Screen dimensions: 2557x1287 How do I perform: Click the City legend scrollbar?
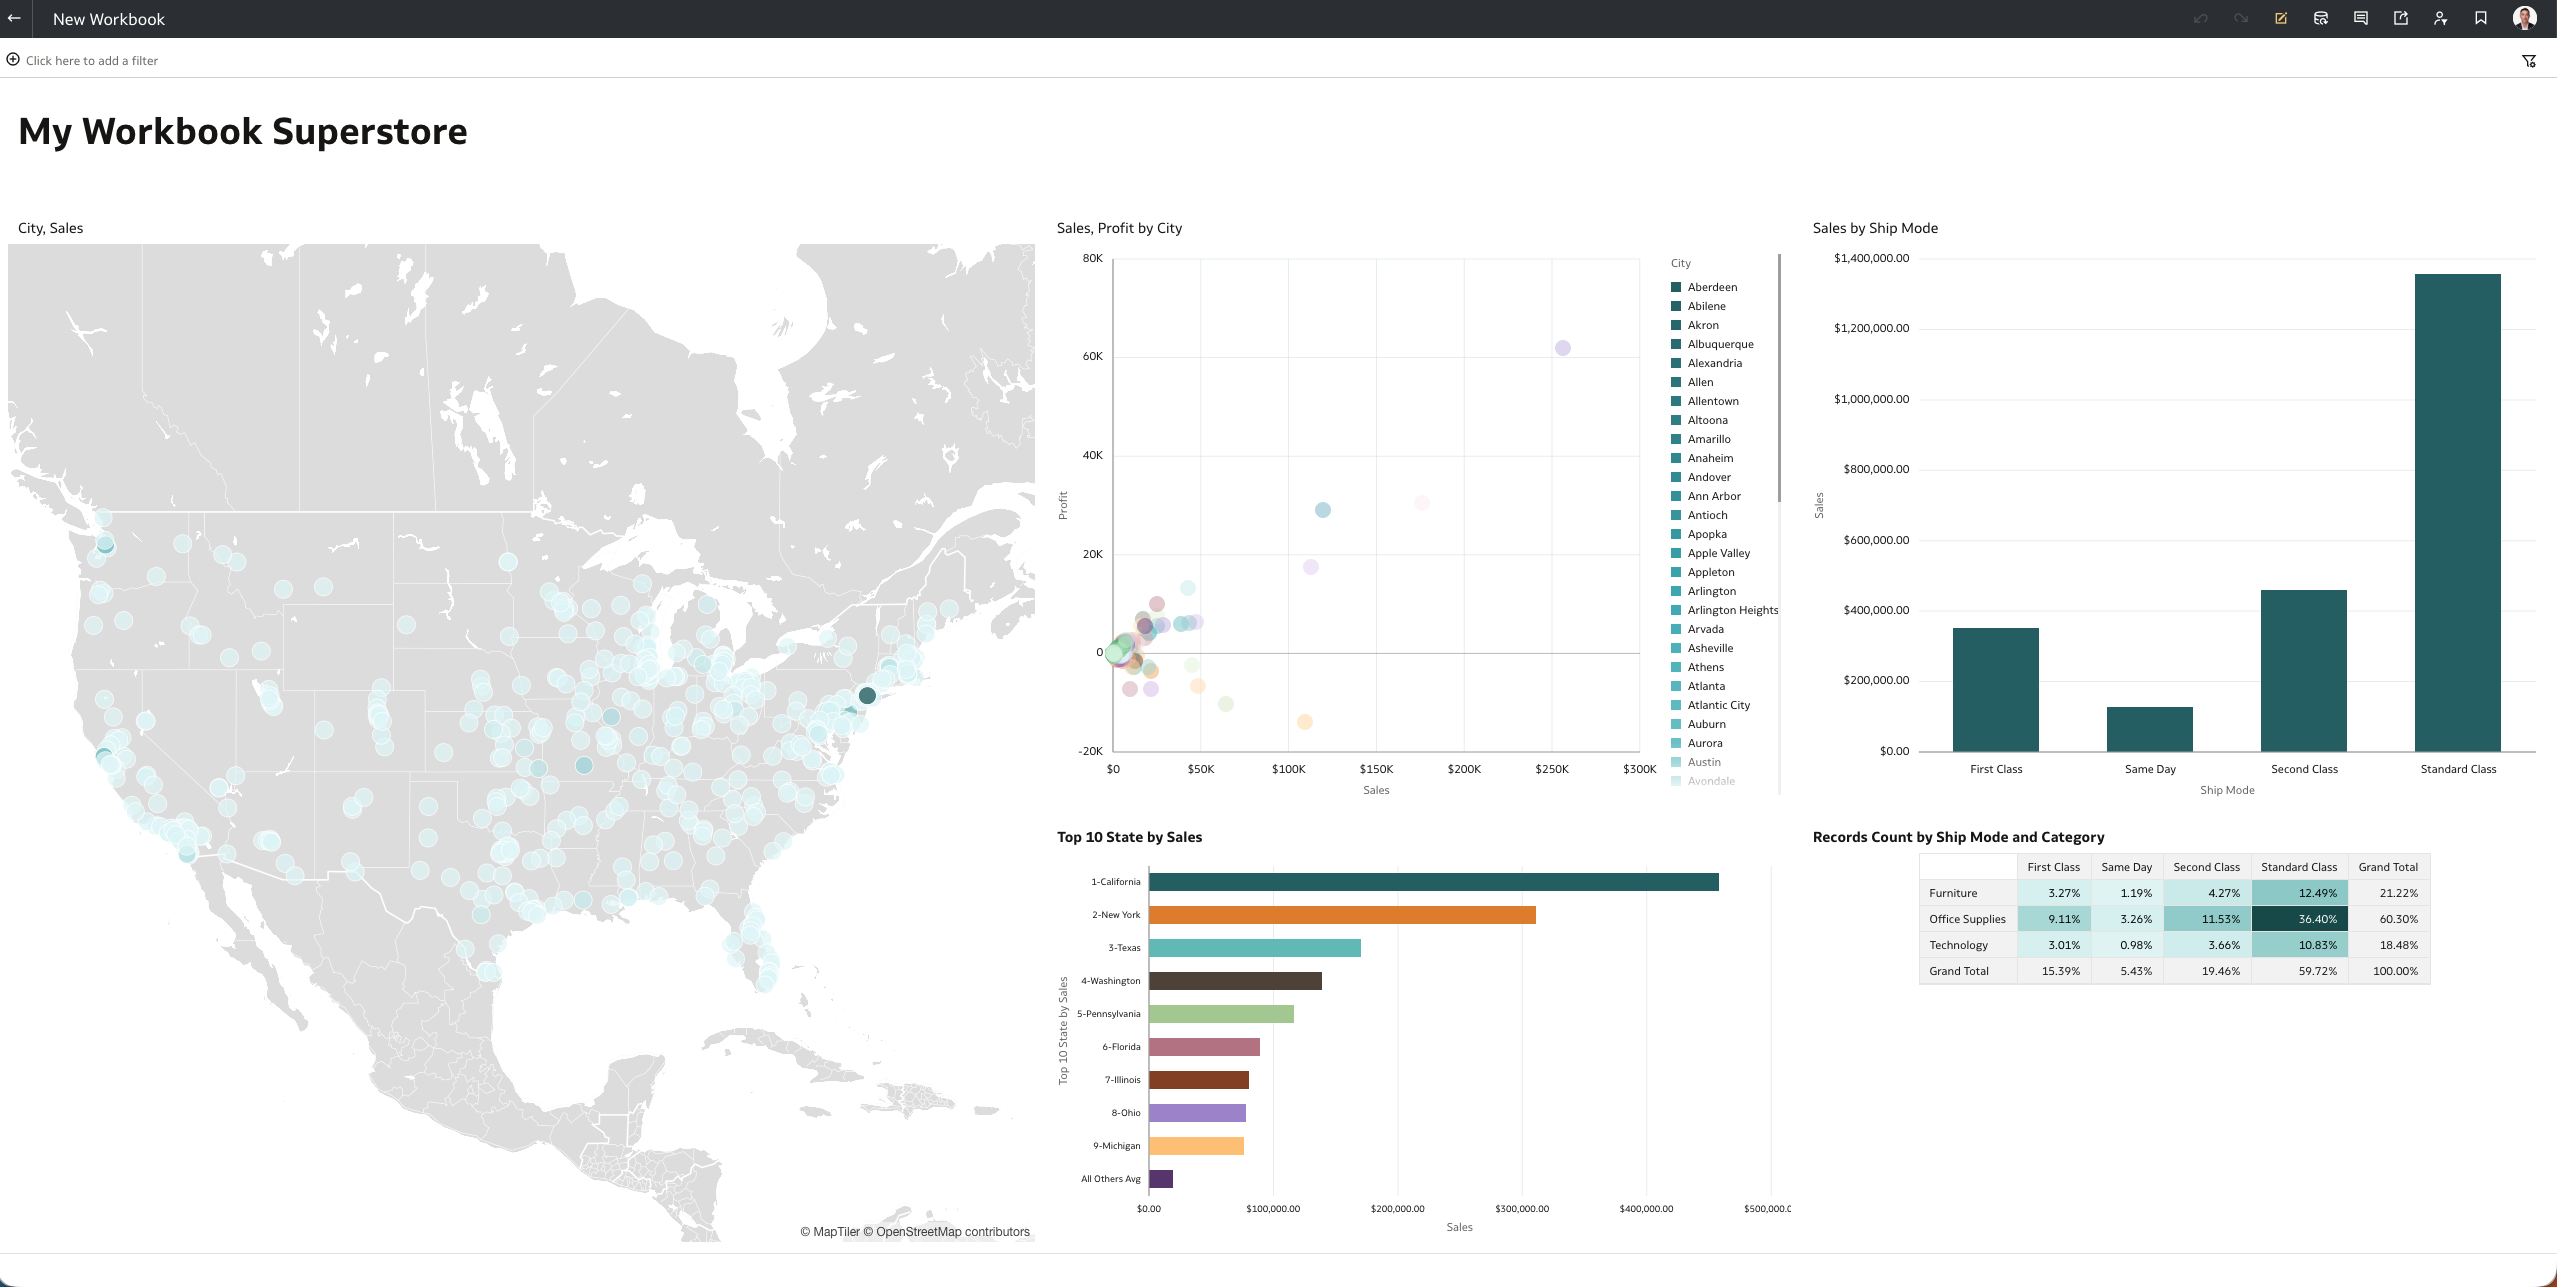coord(1779,380)
